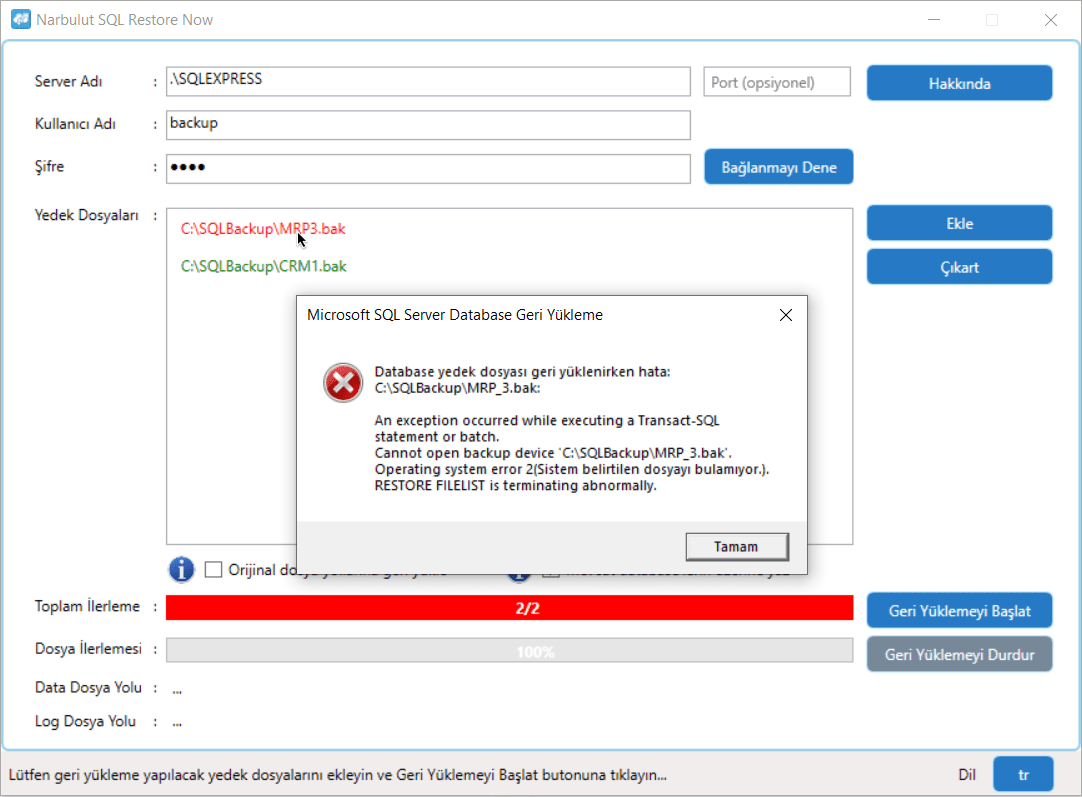The image size is (1082, 797).
Task: Focus the Şifre password field
Action: click(428, 168)
